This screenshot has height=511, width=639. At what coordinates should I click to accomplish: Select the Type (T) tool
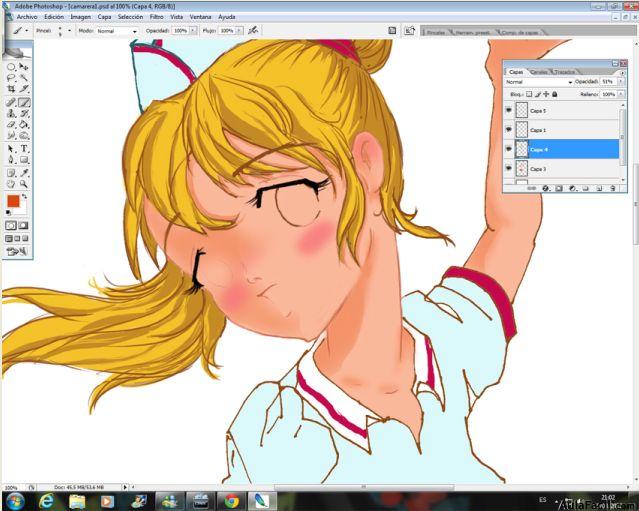coord(24,149)
